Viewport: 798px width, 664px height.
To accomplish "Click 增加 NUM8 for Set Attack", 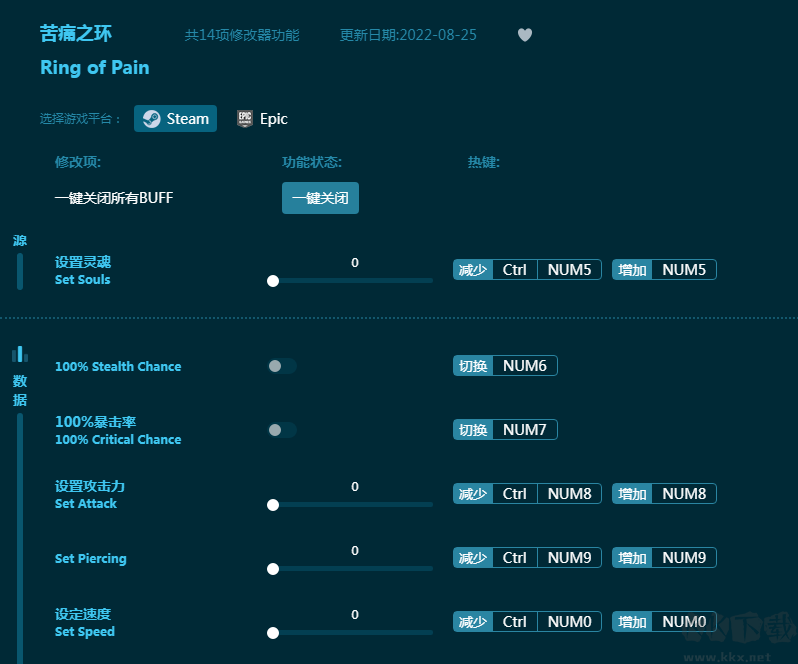I will (664, 494).
